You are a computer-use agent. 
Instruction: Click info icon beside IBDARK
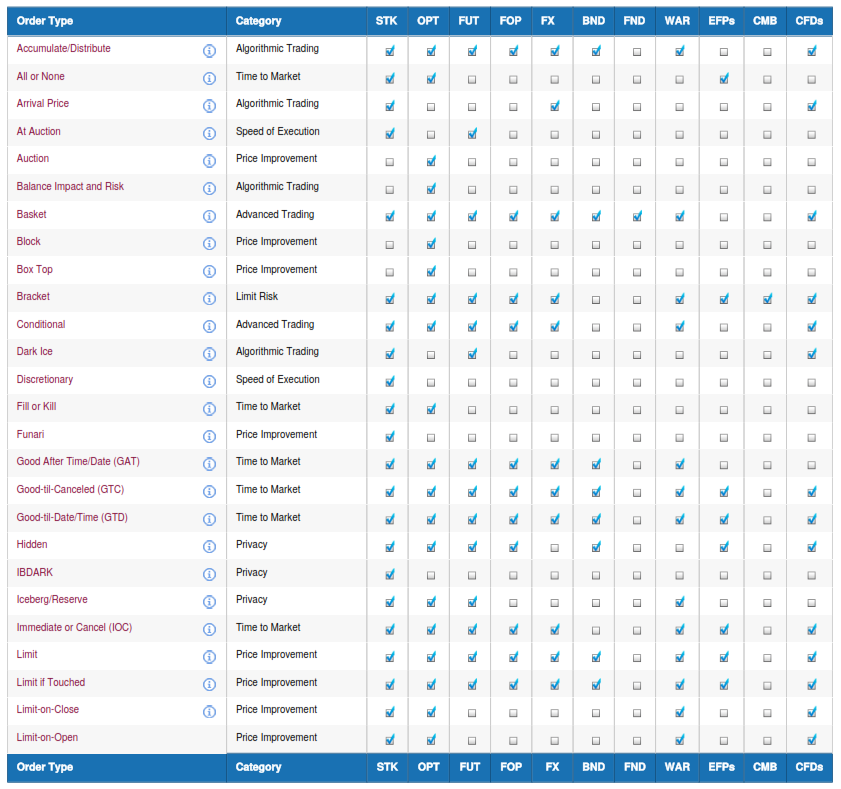click(x=209, y=574)
